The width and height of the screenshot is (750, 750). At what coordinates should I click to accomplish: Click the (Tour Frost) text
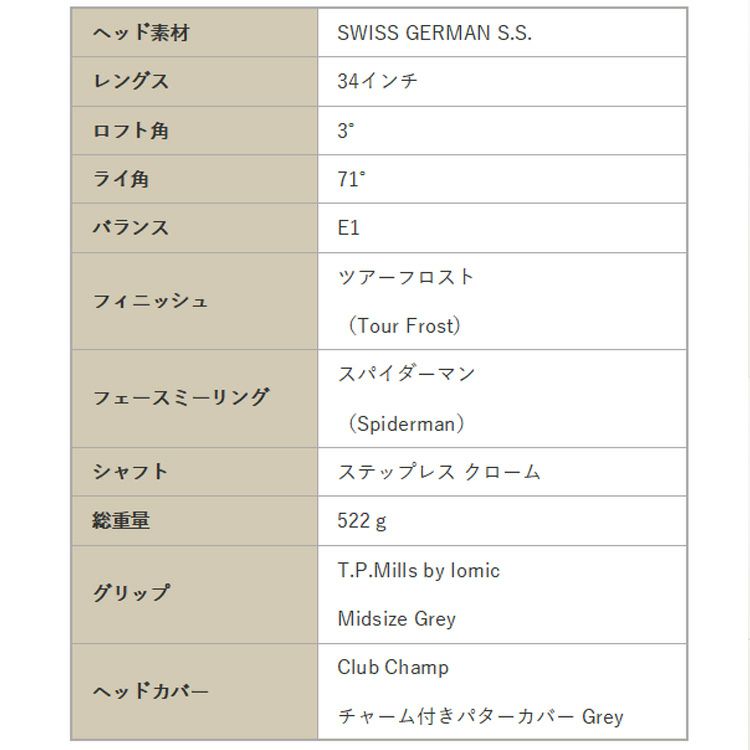pos(404,326)
